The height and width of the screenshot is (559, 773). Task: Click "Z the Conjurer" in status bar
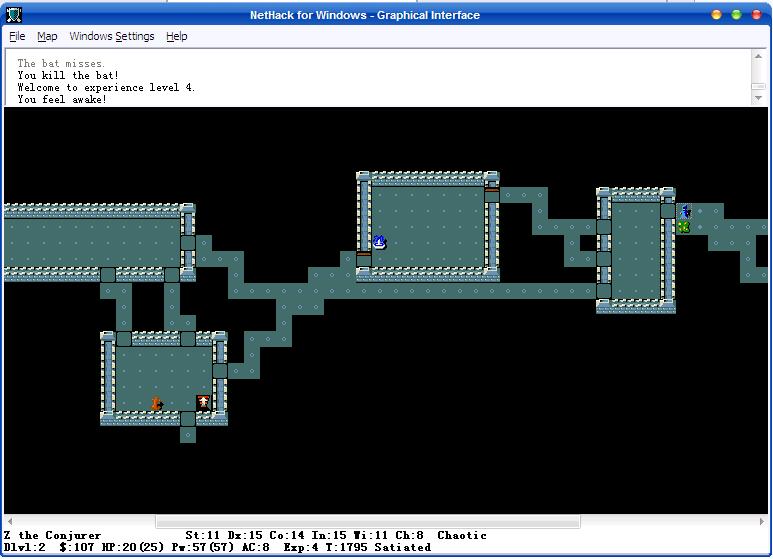pyautogui.click(x=52, y=535)
